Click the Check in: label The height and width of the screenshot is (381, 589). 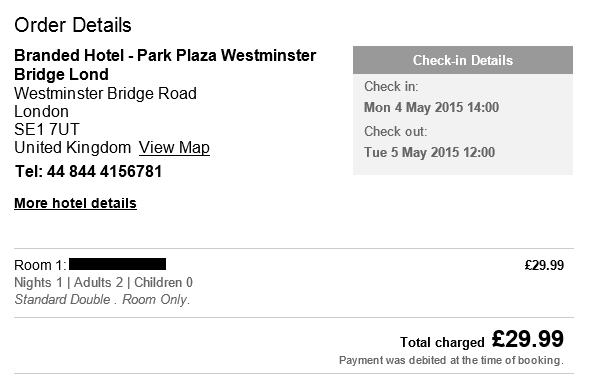391,86
